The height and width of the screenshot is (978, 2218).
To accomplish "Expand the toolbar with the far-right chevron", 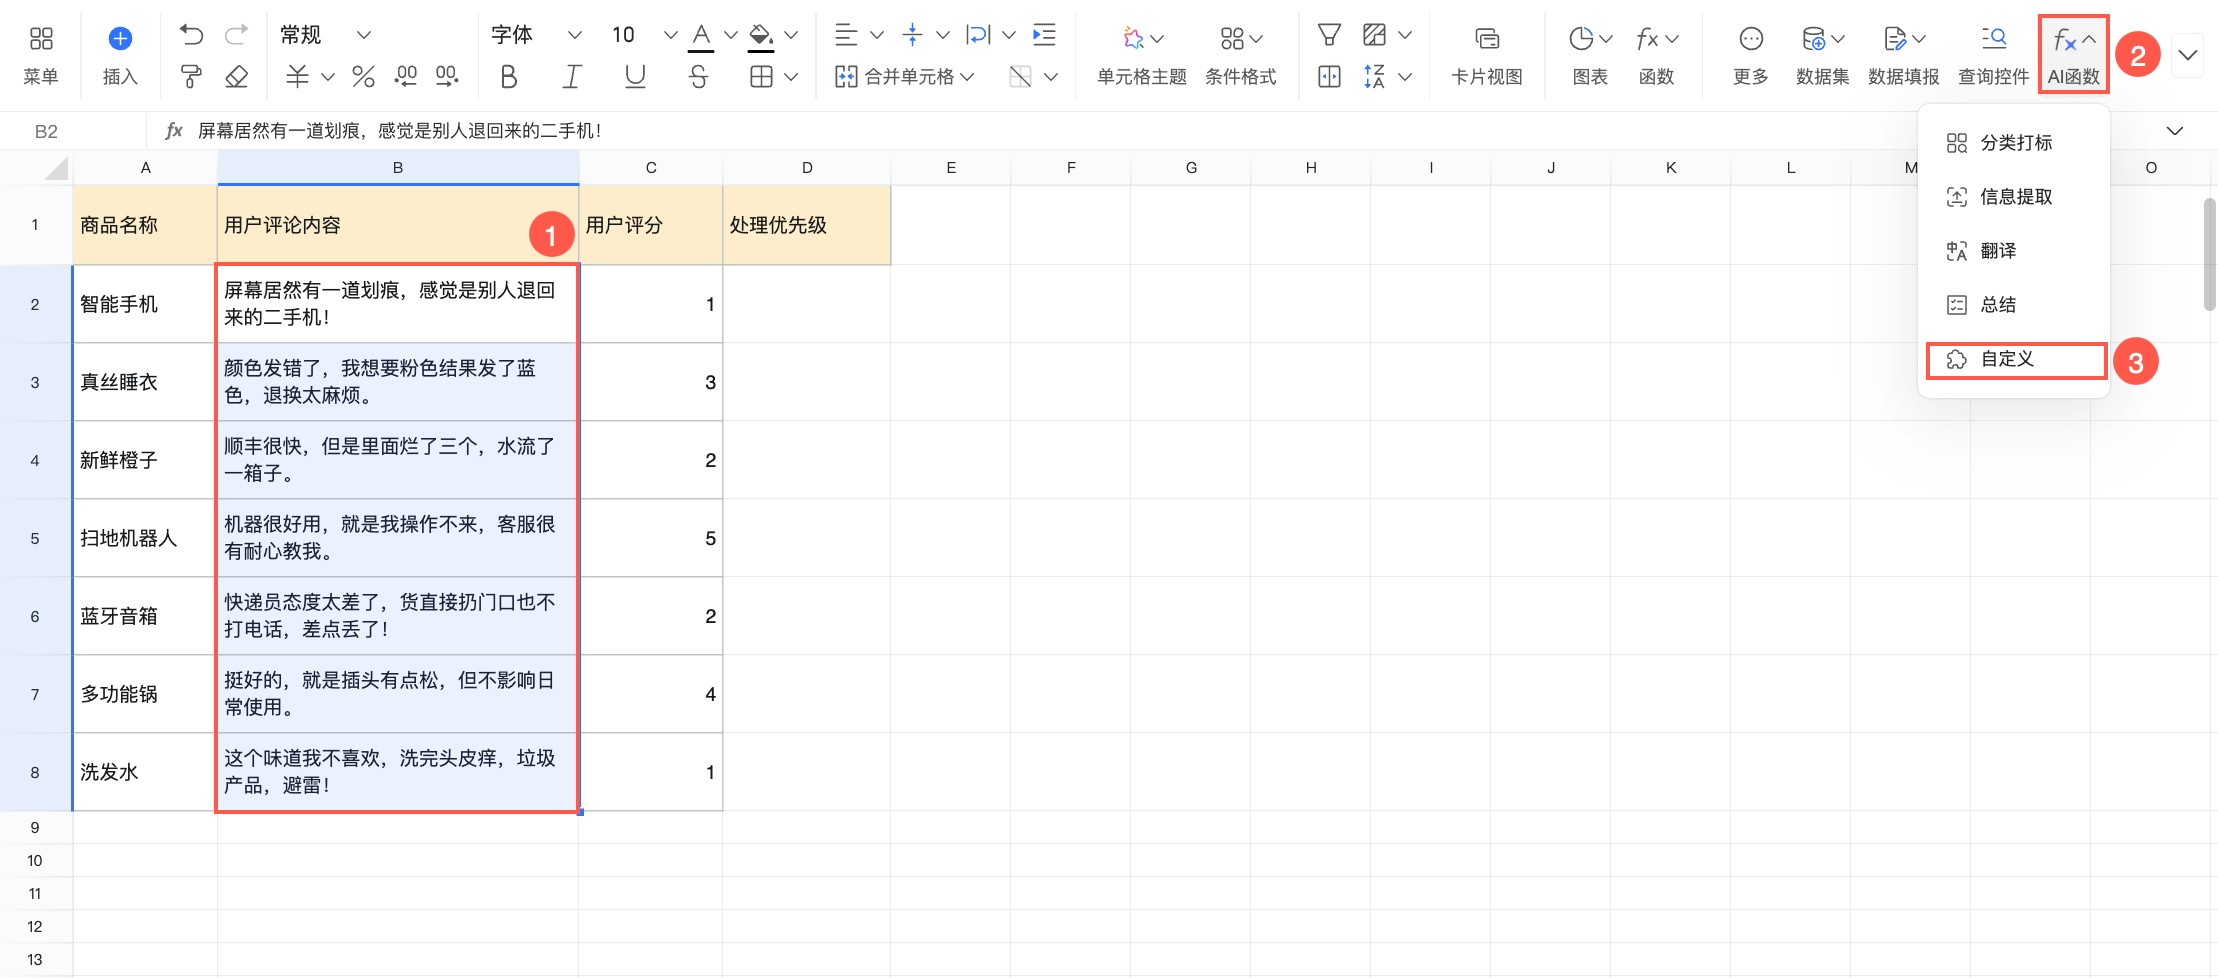I will coord(2188,55).
